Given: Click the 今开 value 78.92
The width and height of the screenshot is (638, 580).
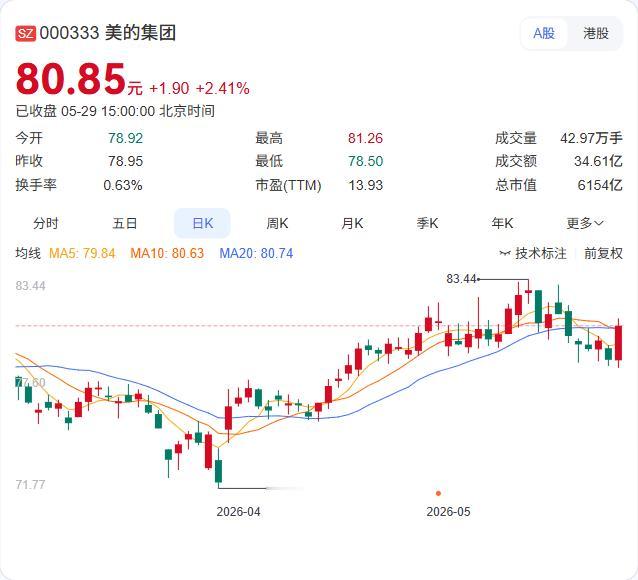Looking at the screenshot, I should click(x=125, y=138).
